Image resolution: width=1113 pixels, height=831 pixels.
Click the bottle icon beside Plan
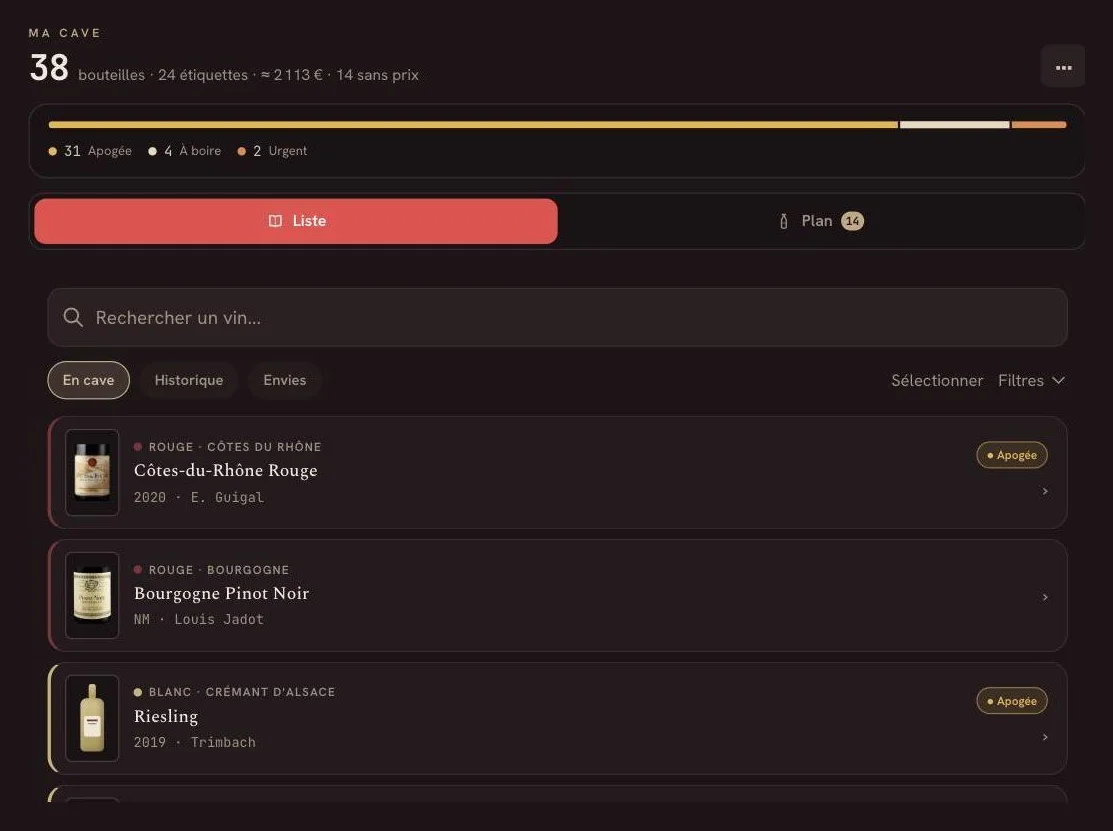[784, 221]
